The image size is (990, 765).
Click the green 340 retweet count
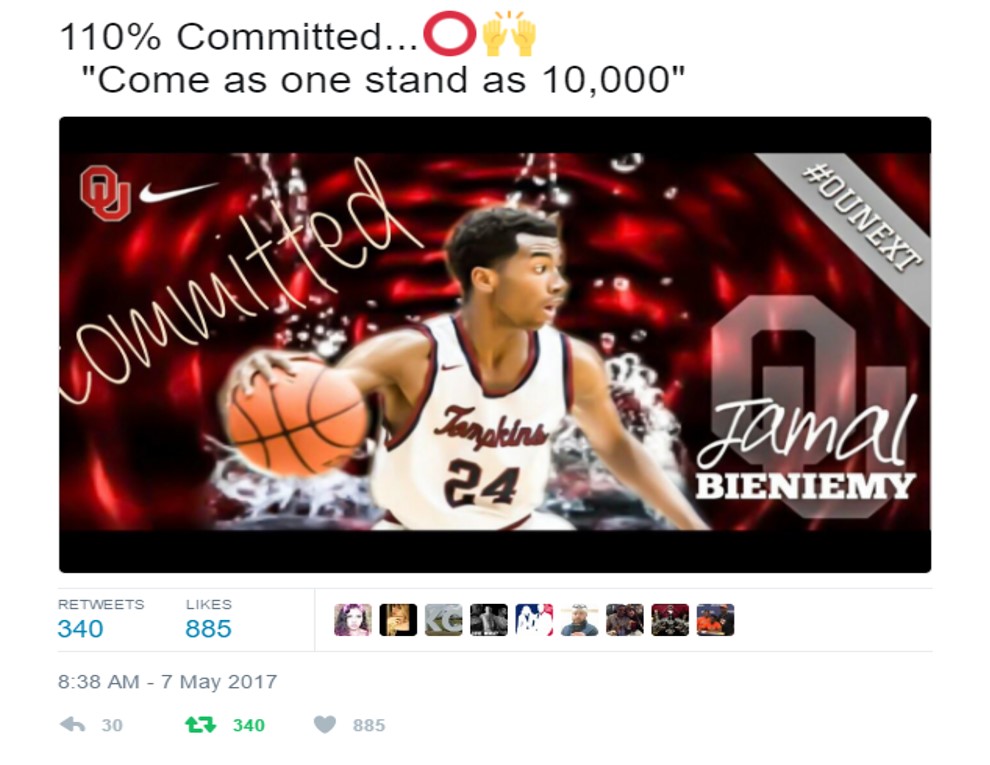(249, 725)
